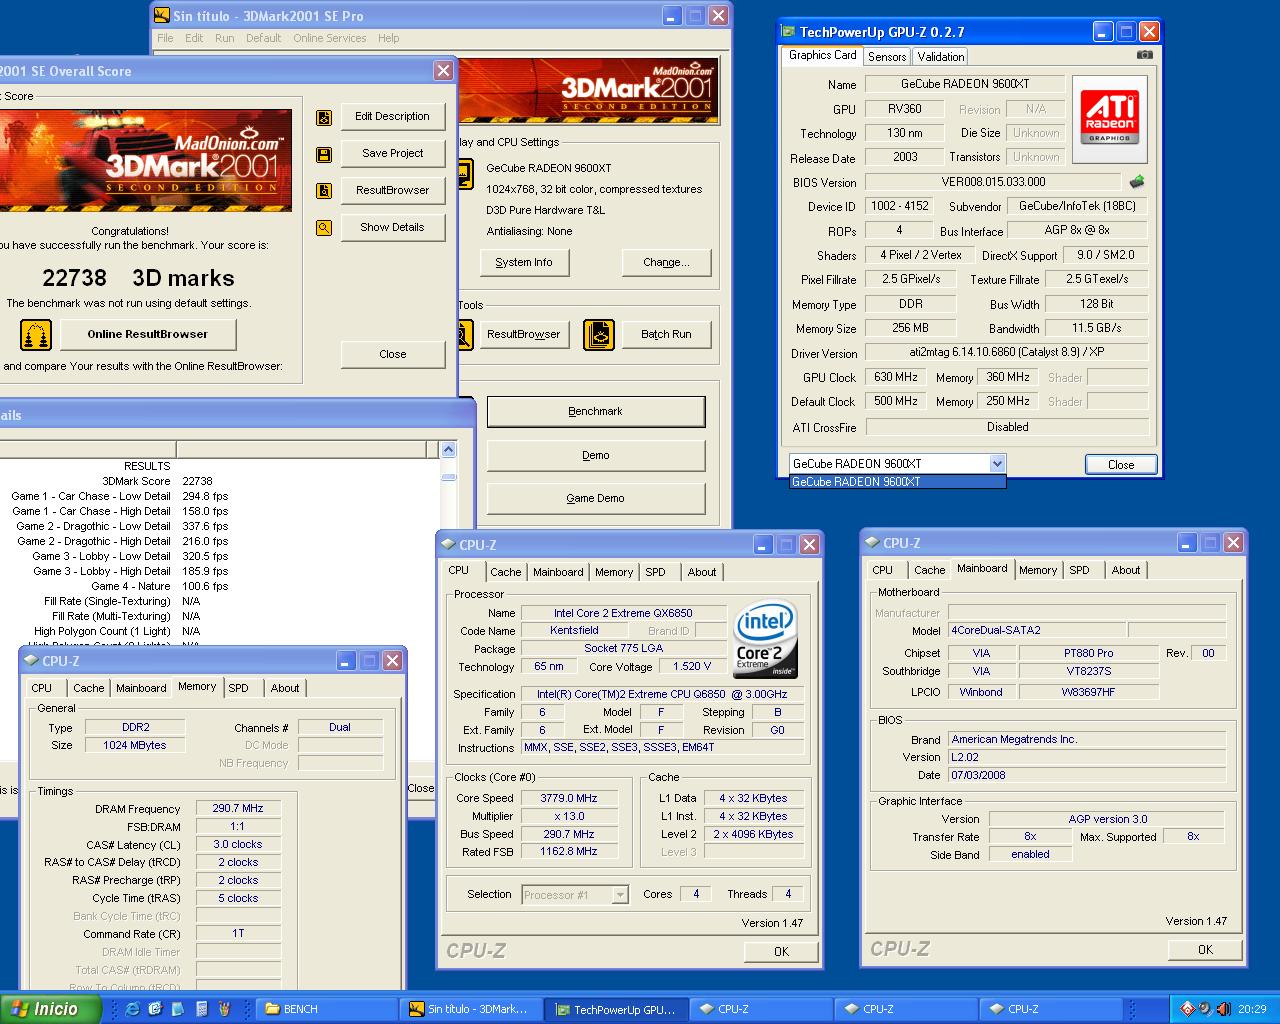Viewport: 1280px width, 1024px height.
Task: Click OK in the right CPU-Z mainboard window
Action: pyautogui.click(x=1205, y=950)
